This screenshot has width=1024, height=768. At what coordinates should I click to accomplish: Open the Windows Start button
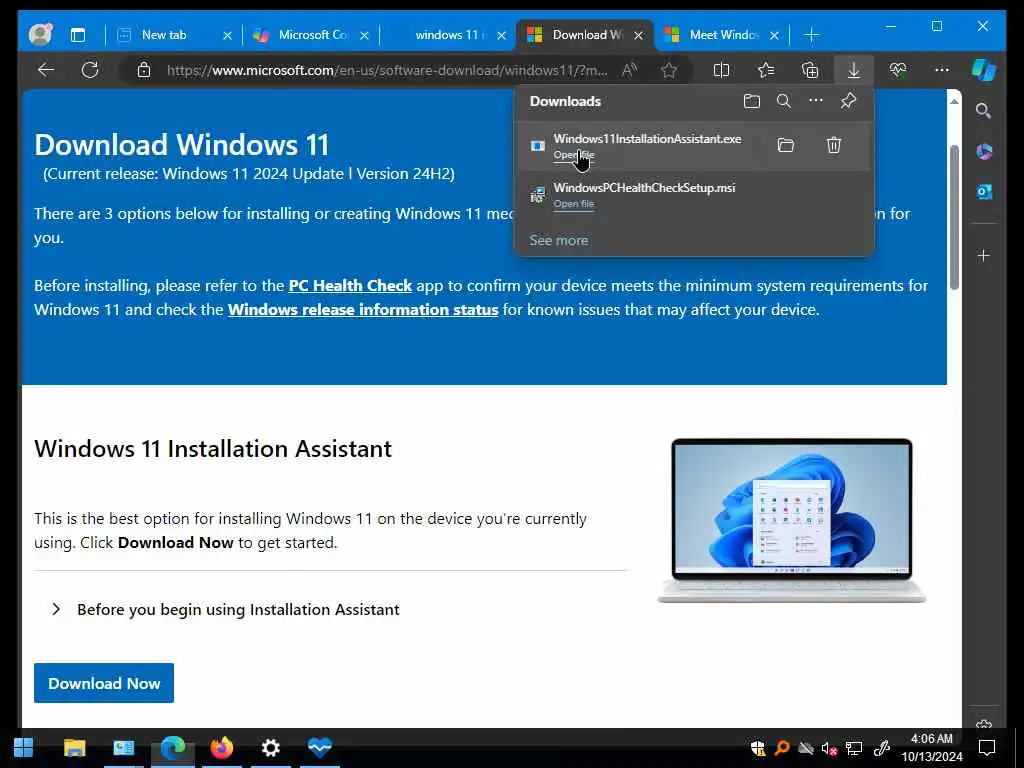[24, 748]
